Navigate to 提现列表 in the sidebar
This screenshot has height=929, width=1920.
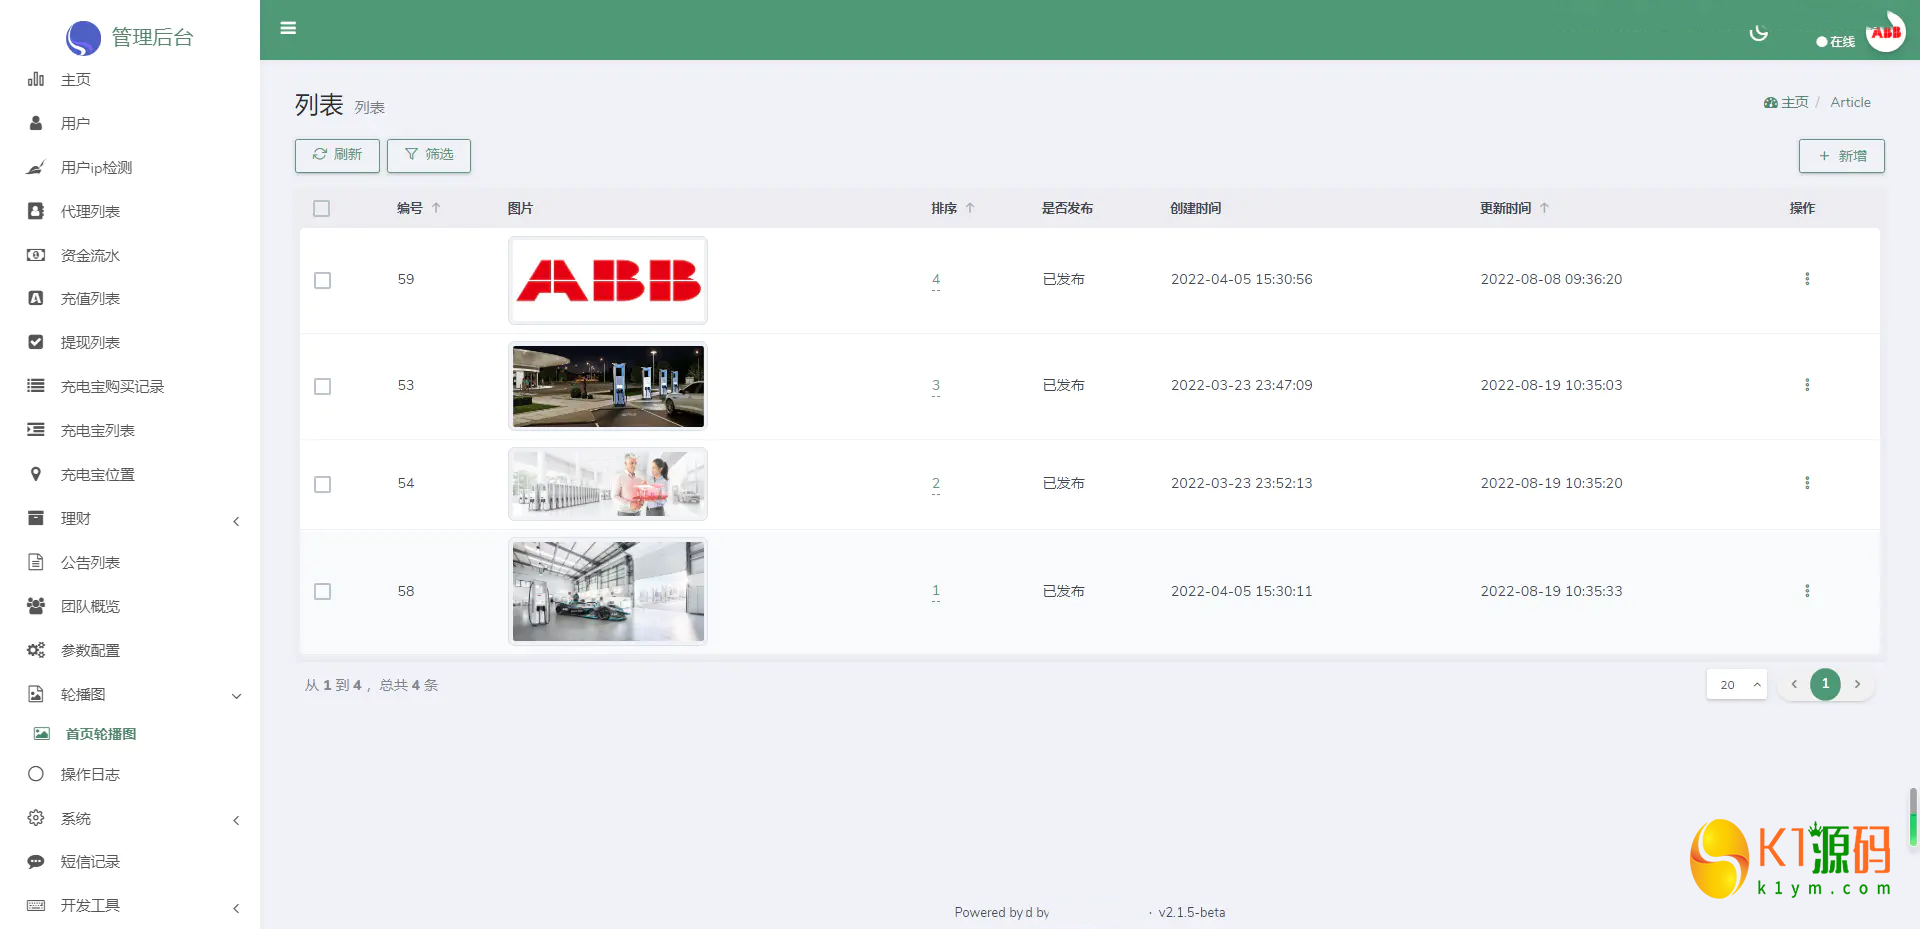(90, 343)
